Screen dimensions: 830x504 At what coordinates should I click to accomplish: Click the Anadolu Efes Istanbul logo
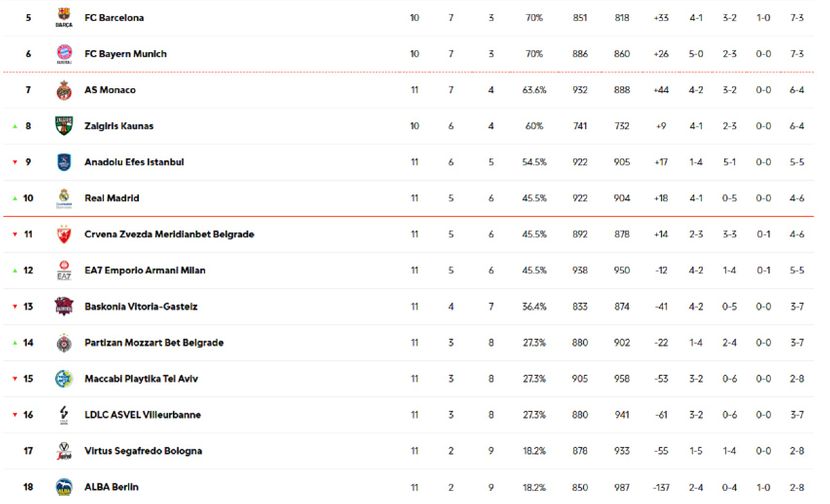(x=64, y=162)
